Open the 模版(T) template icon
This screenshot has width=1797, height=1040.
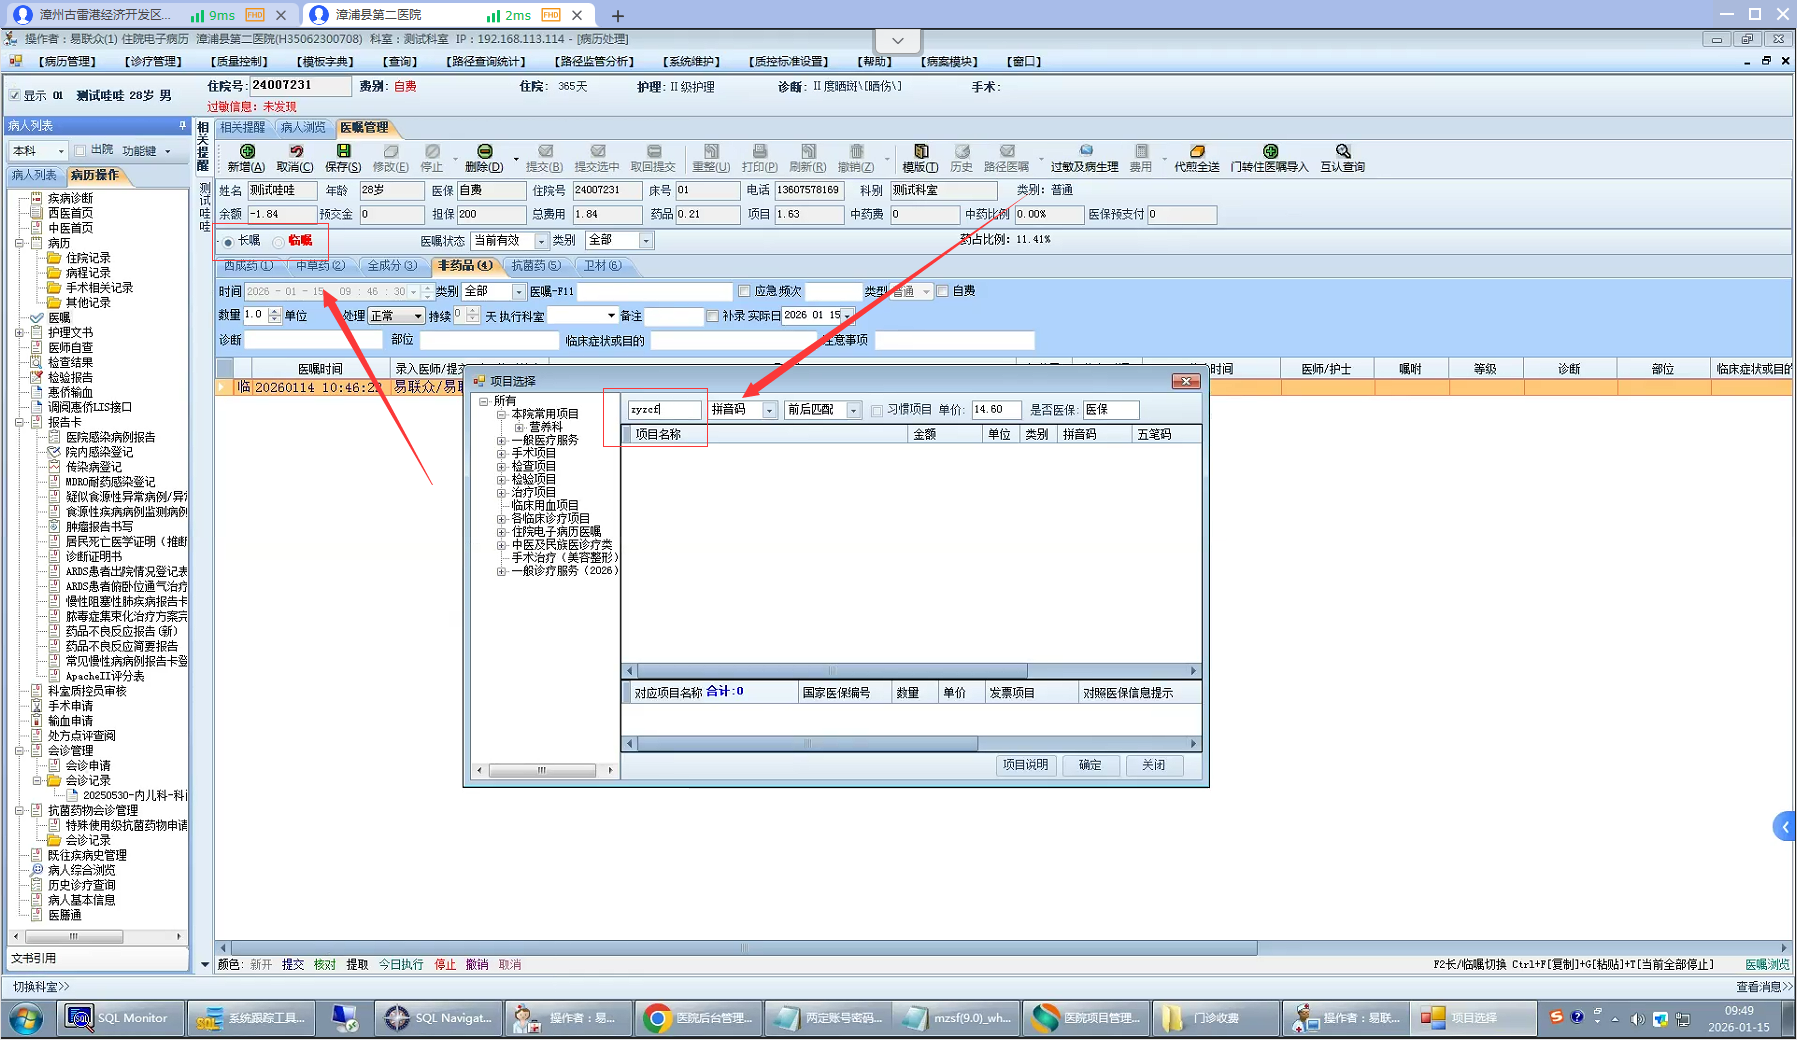click(920, 158)
